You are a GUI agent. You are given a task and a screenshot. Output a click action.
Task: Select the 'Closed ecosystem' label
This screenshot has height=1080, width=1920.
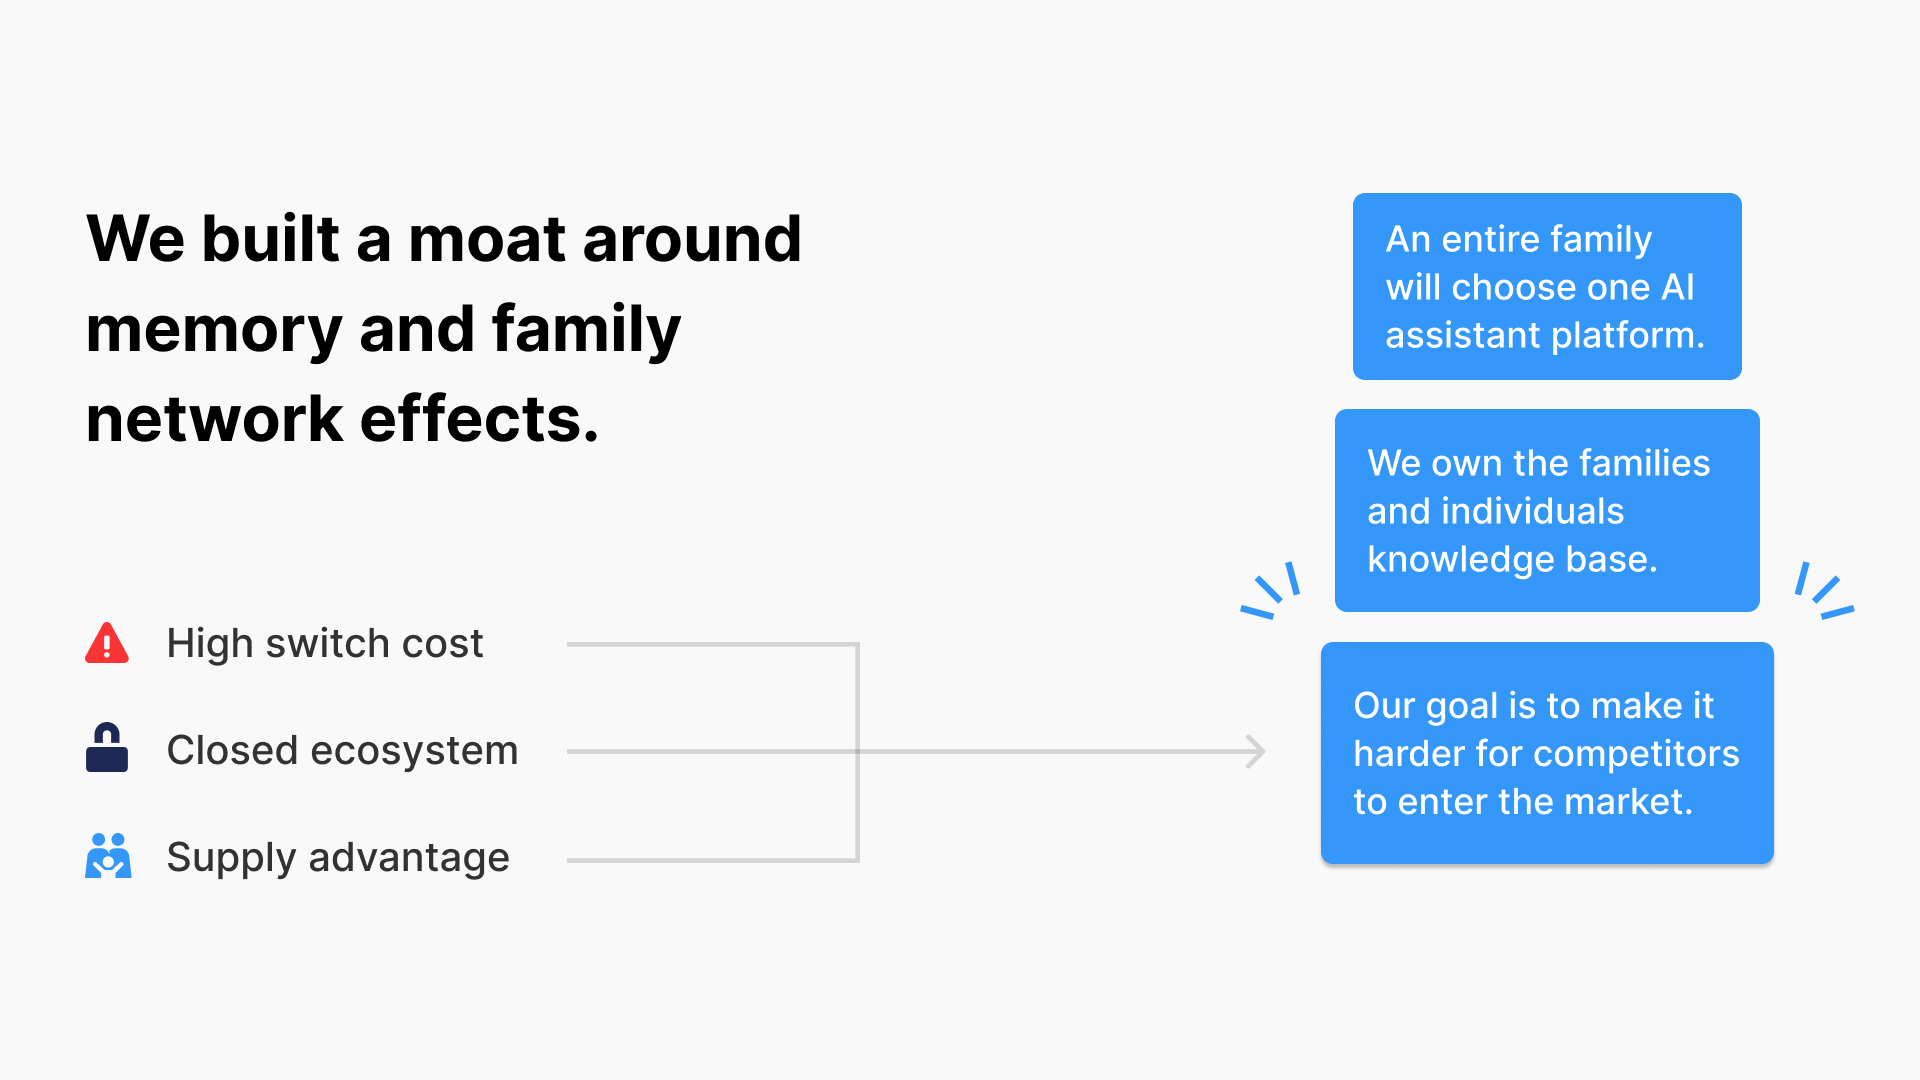pyautogui.click(x=342, y=751)
